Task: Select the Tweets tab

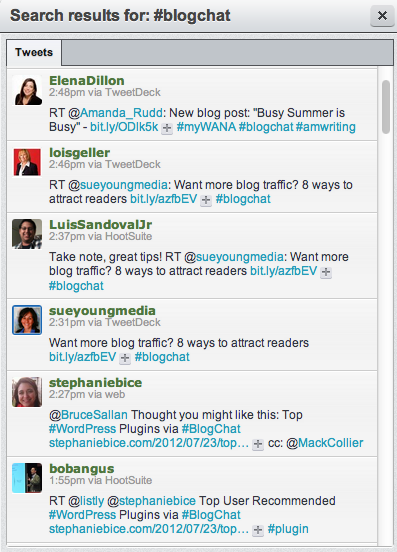Action: pyautogui.click(x=34, y=52)
